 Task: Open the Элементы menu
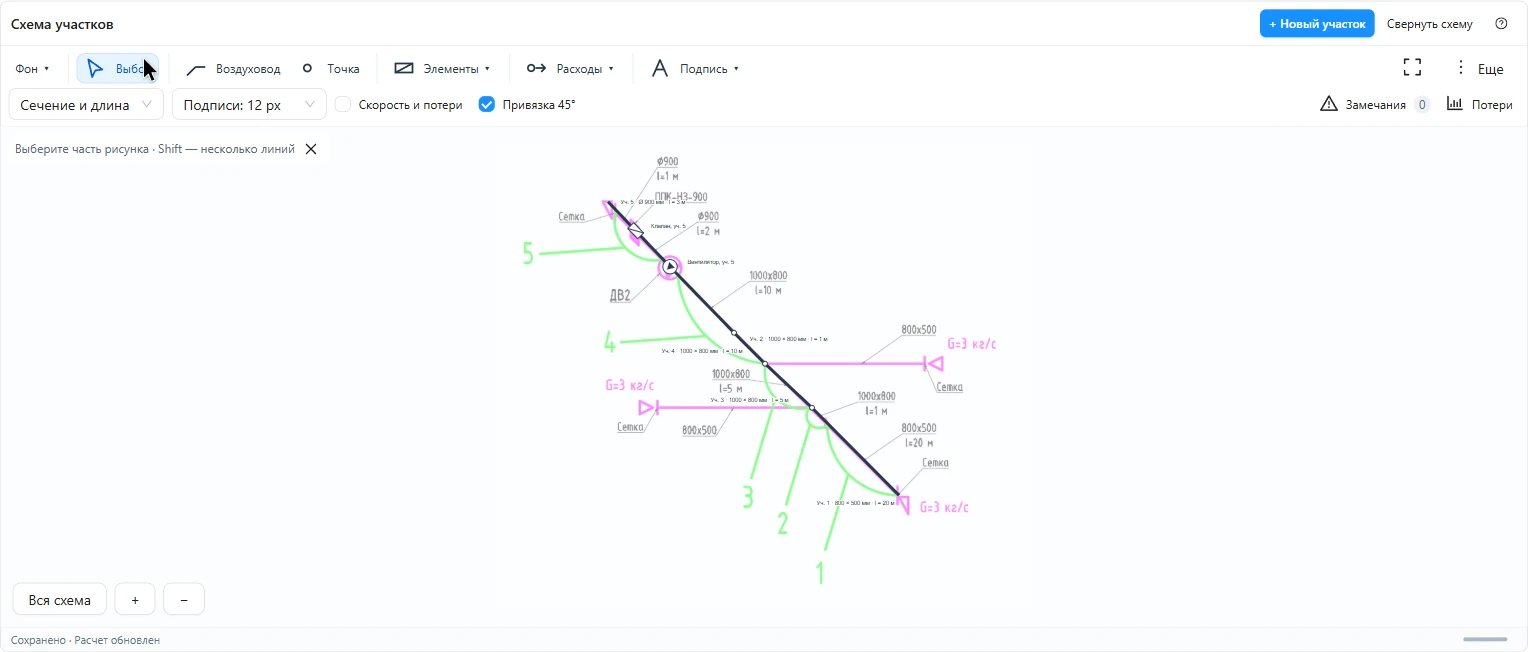pyautogui.click(x=442, y=69)
